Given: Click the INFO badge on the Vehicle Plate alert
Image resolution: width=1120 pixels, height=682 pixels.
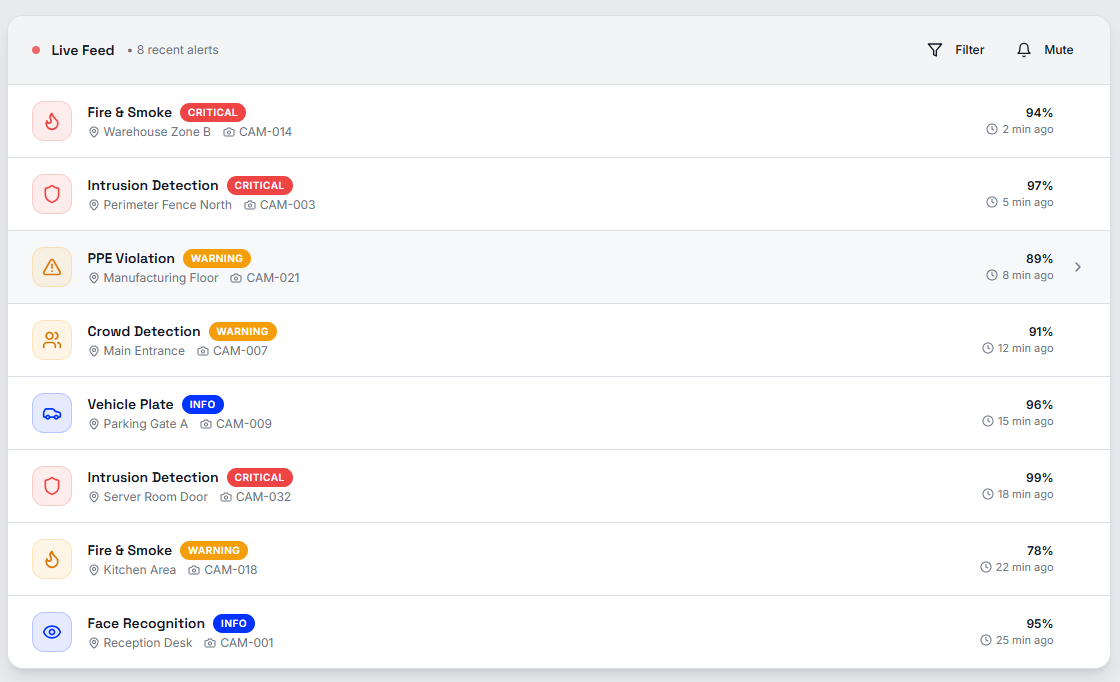Looking at the screenshot, I should coord(202,404).
